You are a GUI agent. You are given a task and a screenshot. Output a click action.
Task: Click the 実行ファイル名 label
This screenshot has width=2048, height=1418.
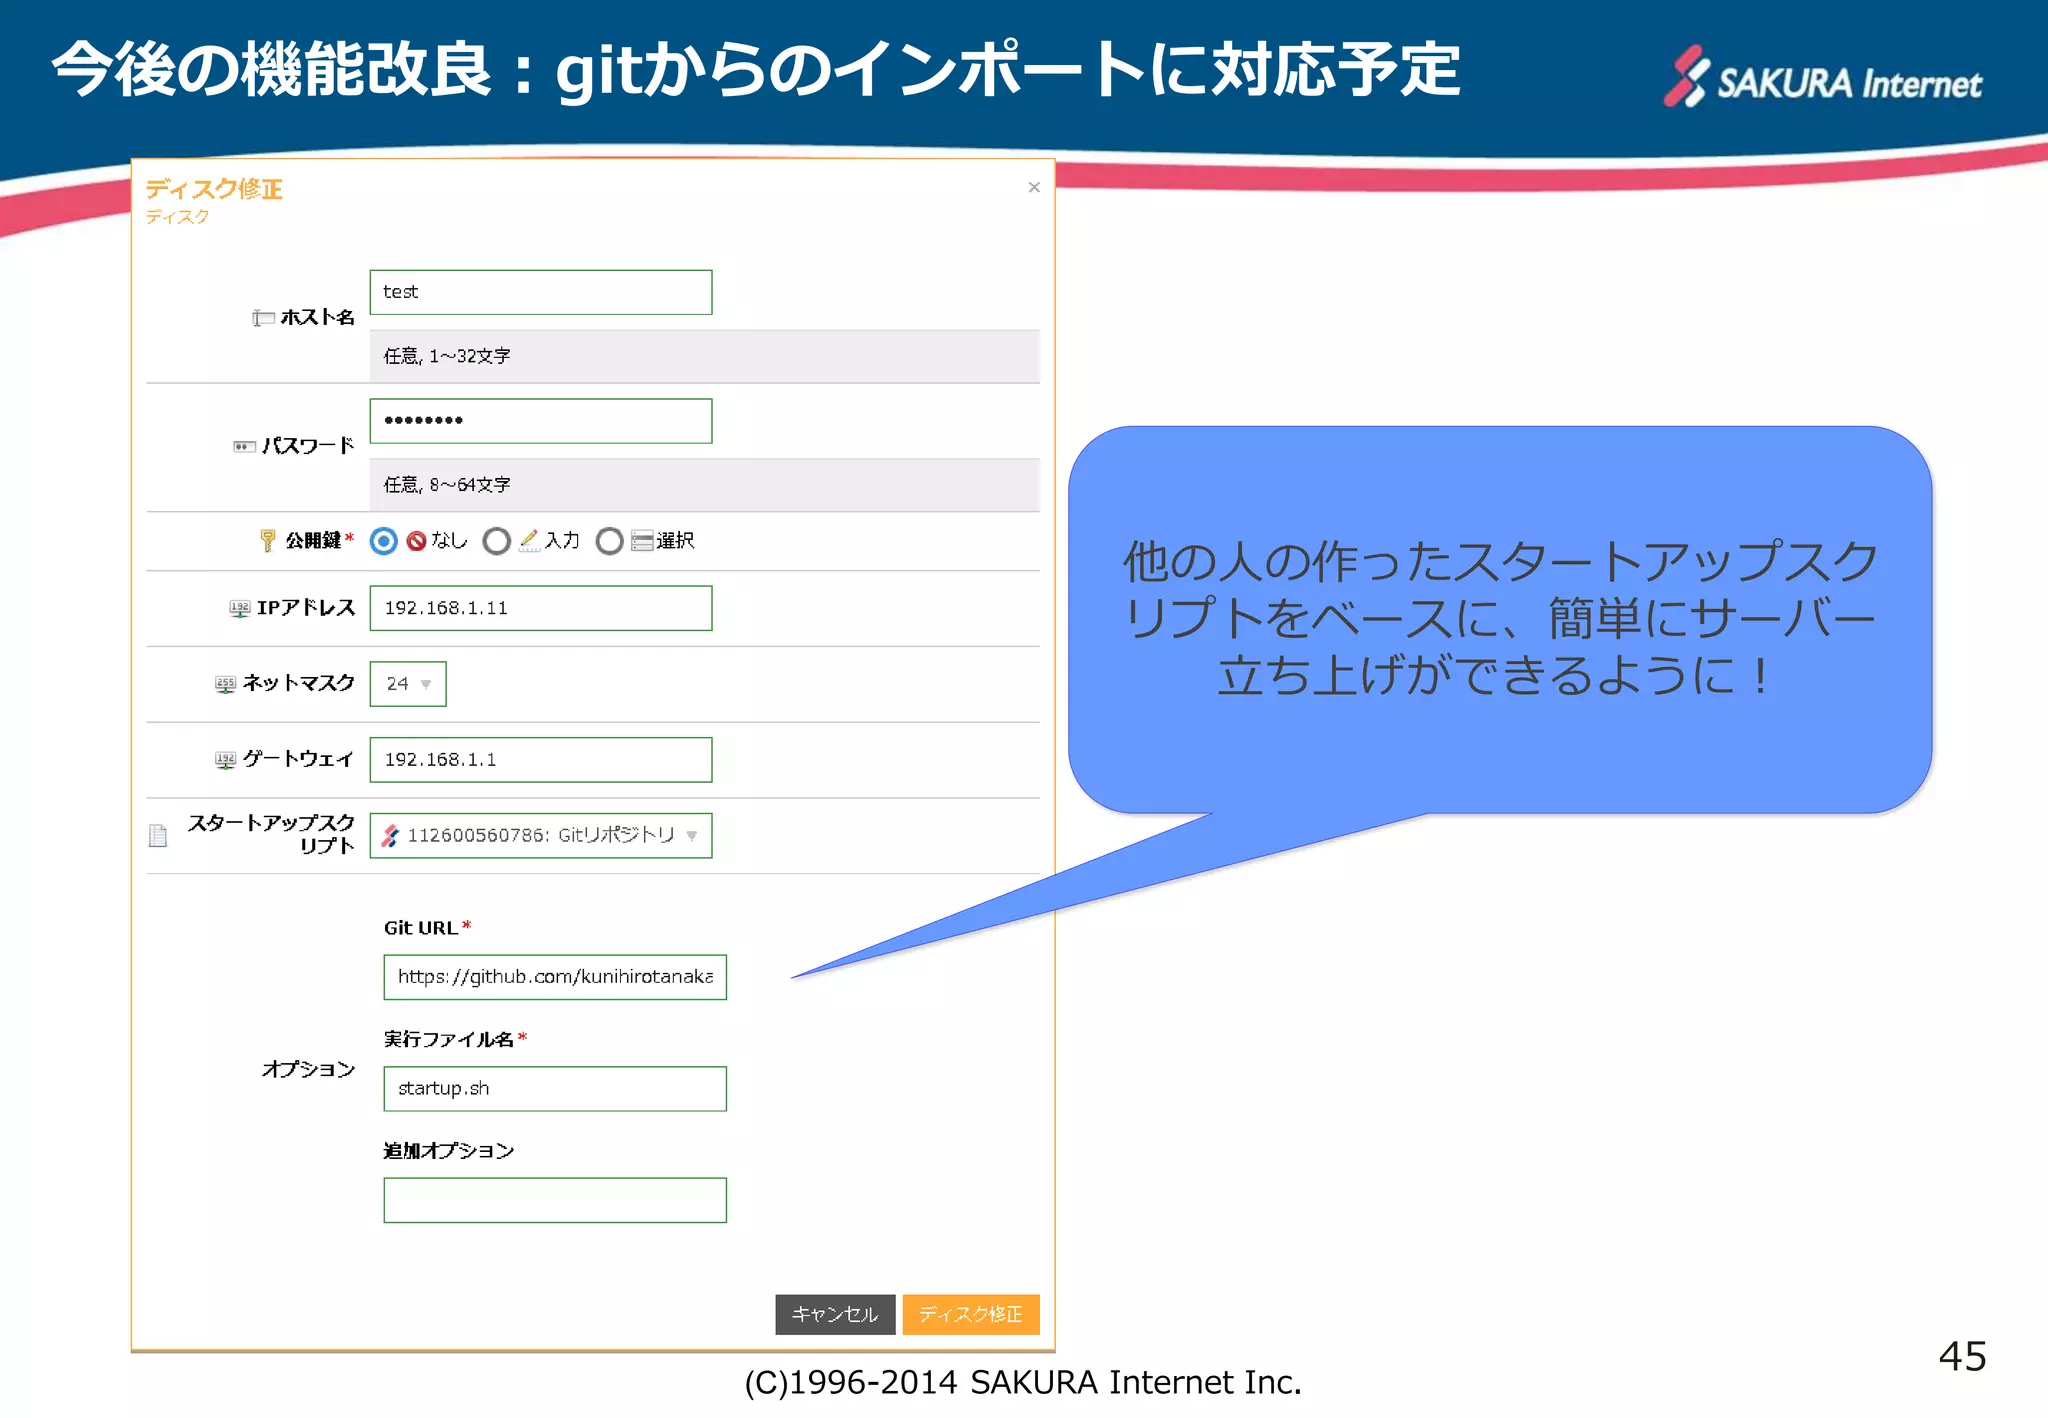tap(449, 1039)
